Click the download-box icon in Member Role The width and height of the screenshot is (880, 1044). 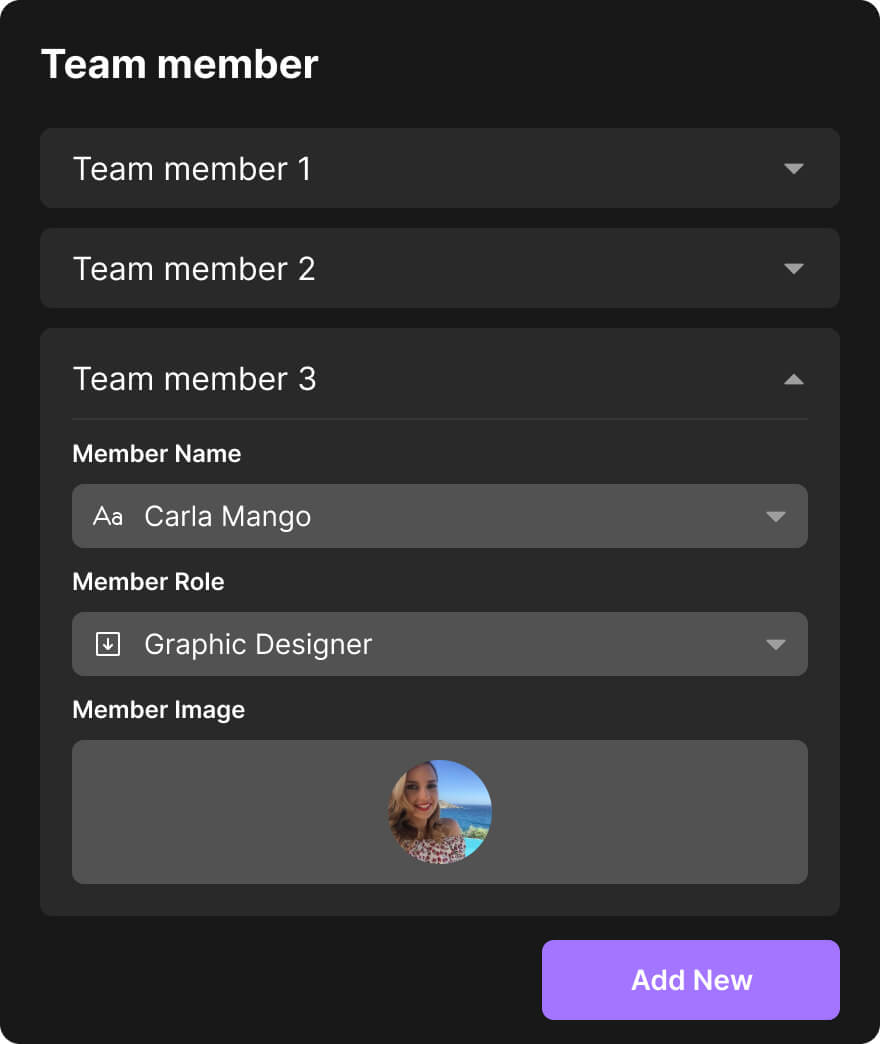tap(108, 644)
